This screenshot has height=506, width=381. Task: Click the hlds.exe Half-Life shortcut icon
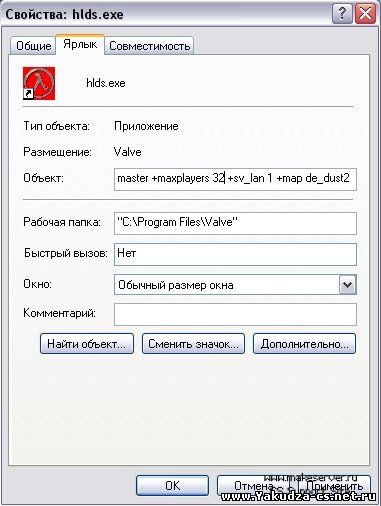click(x=39, y=83)
